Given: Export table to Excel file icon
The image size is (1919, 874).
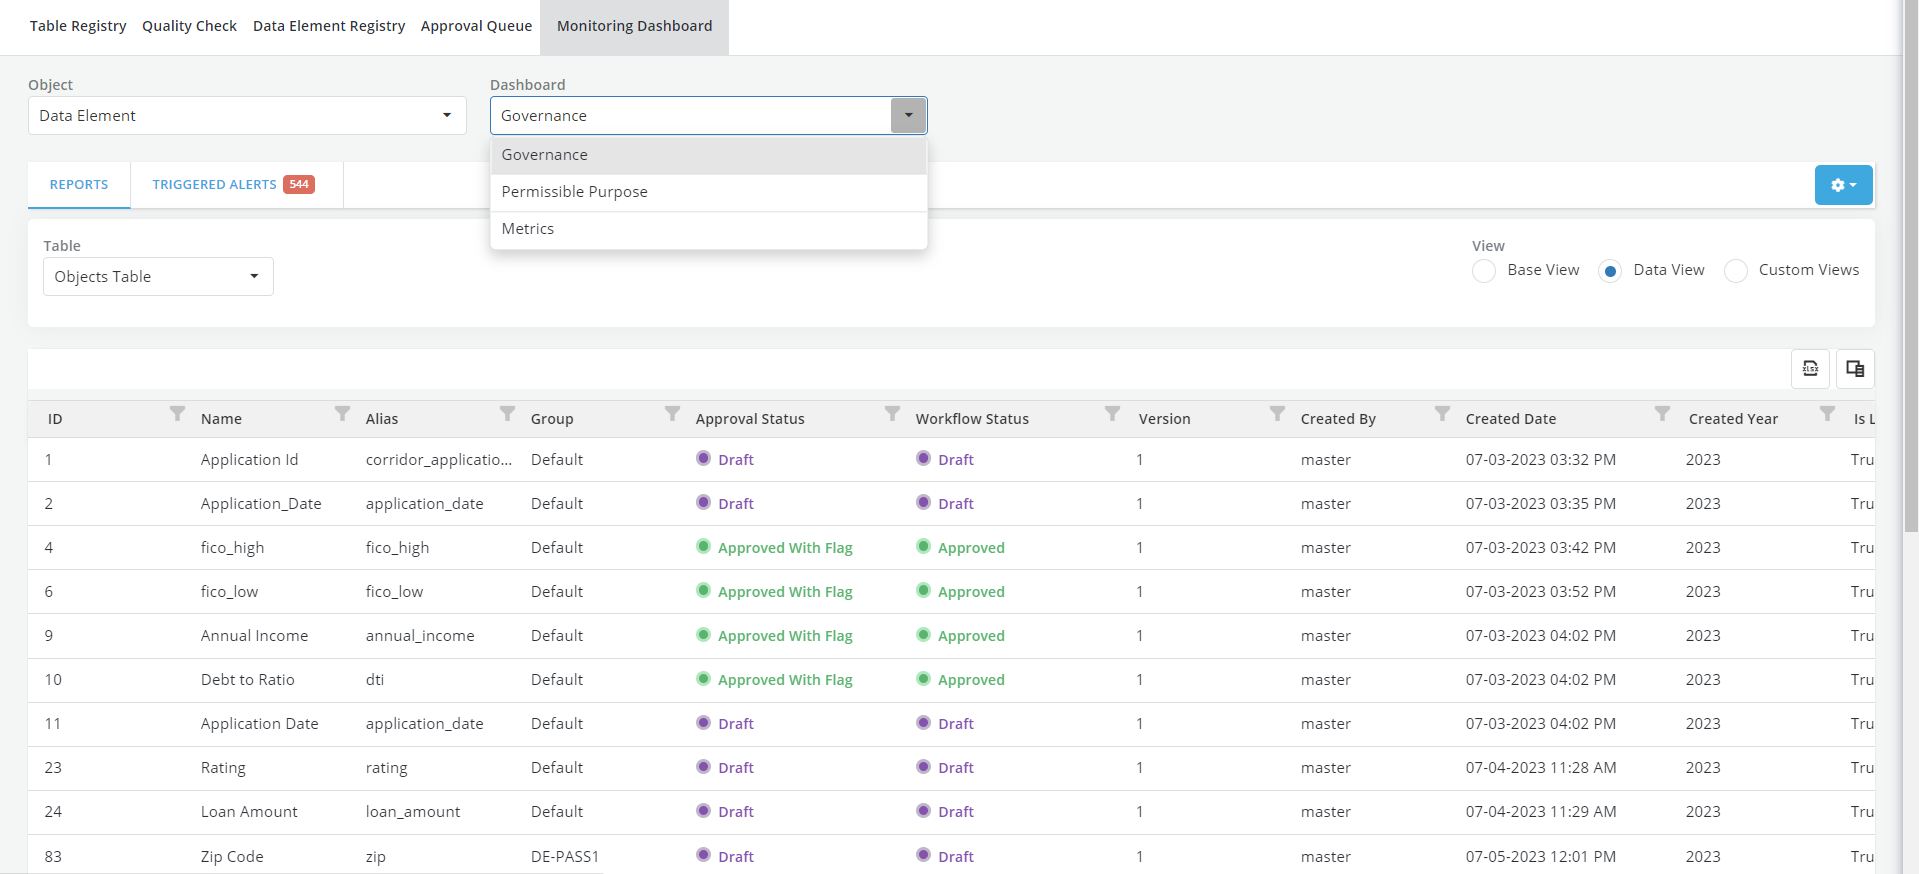Looking at the screenshot, I should [x=1810, y=369].
